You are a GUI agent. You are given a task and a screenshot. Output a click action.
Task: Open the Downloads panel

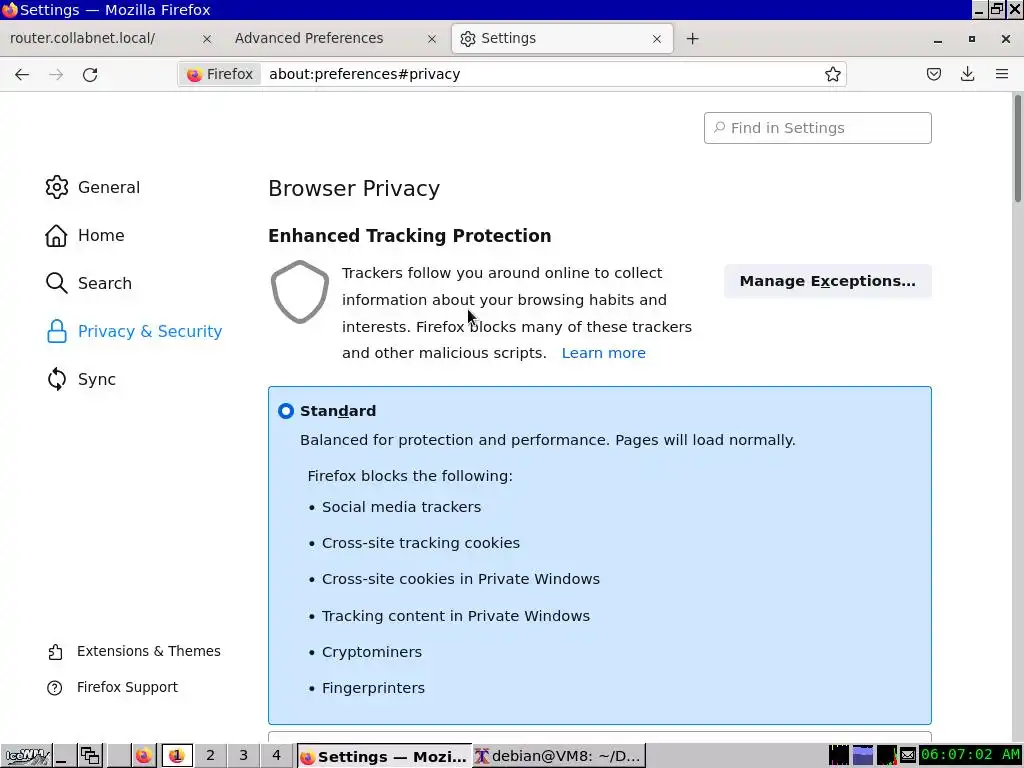click(968, 74)
